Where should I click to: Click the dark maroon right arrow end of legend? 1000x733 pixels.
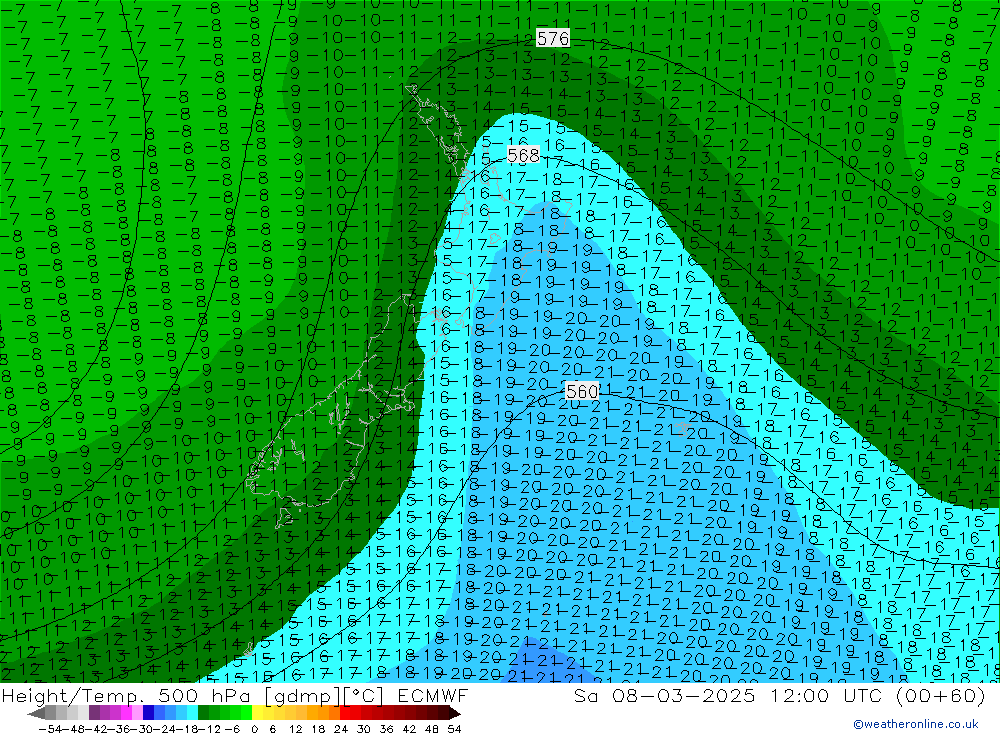[455, 713]
